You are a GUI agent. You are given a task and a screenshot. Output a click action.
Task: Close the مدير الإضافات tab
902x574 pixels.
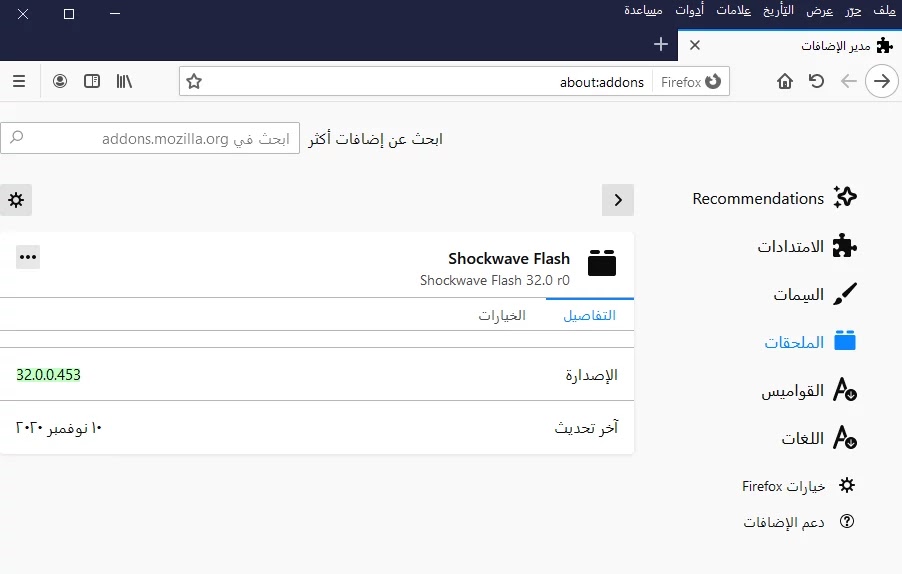tap(695, 45)
